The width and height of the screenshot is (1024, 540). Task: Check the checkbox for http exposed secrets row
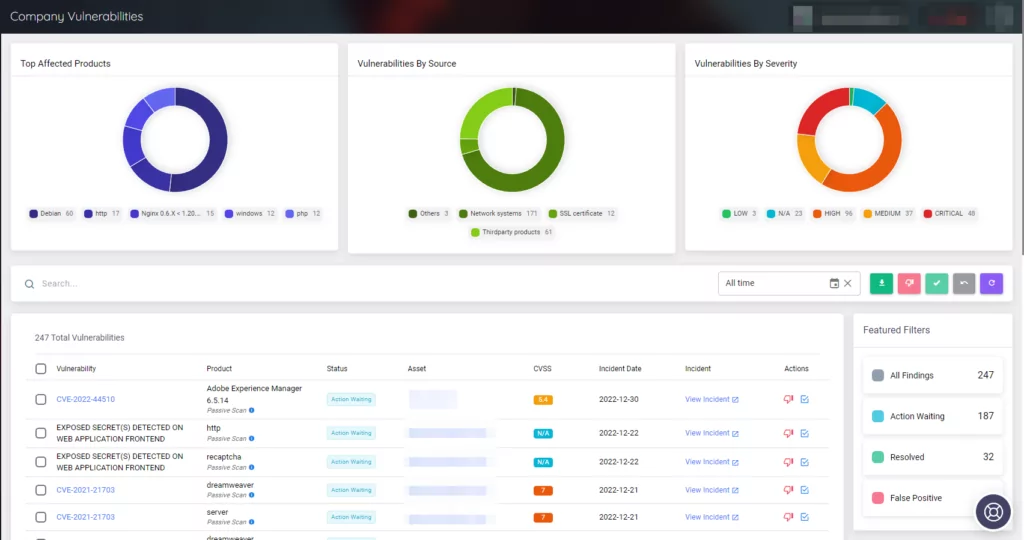(40, 433)
